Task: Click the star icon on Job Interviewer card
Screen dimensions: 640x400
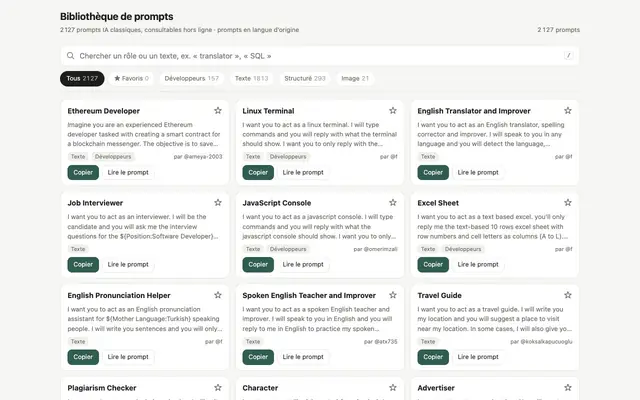Action: click(x=218, y=202)
